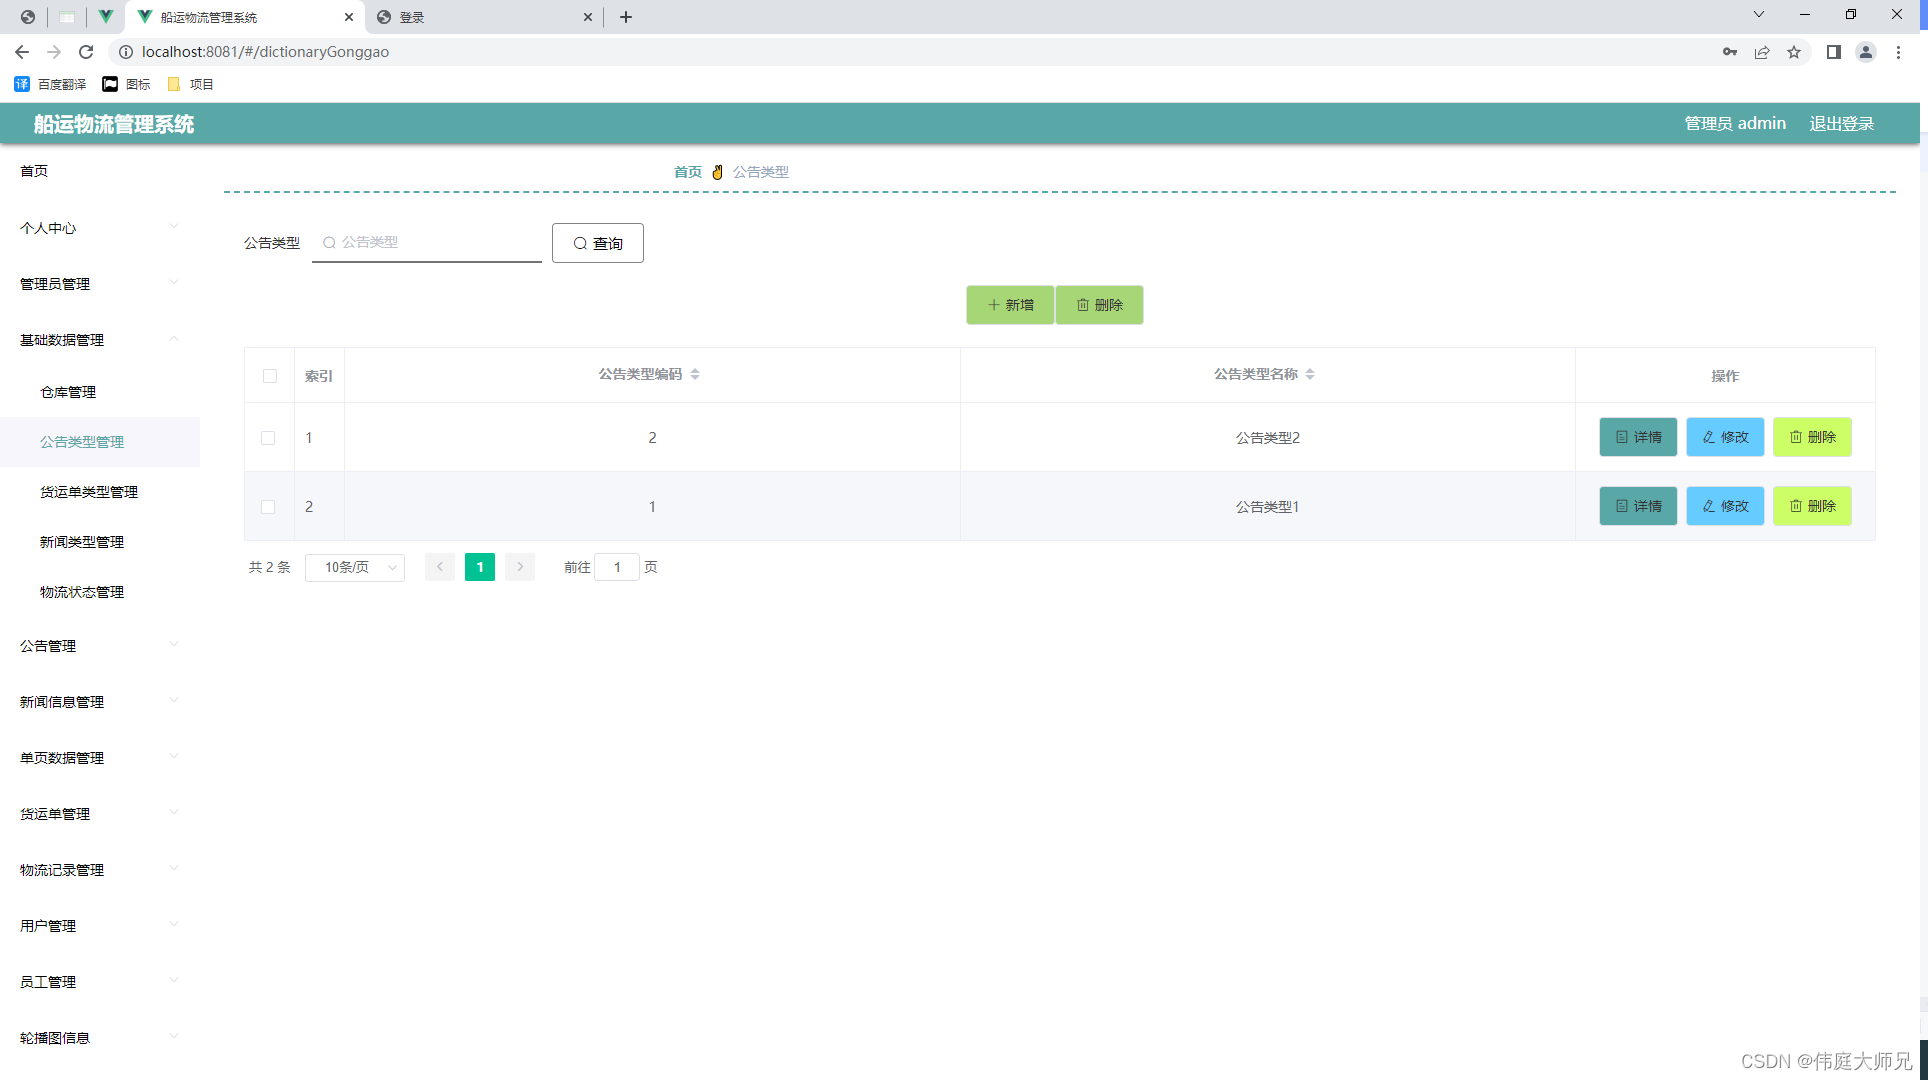Expand the 物流记录管理 sidebar menu
This screenshot has width=1928, height=1080.
(x=100, y=870)
